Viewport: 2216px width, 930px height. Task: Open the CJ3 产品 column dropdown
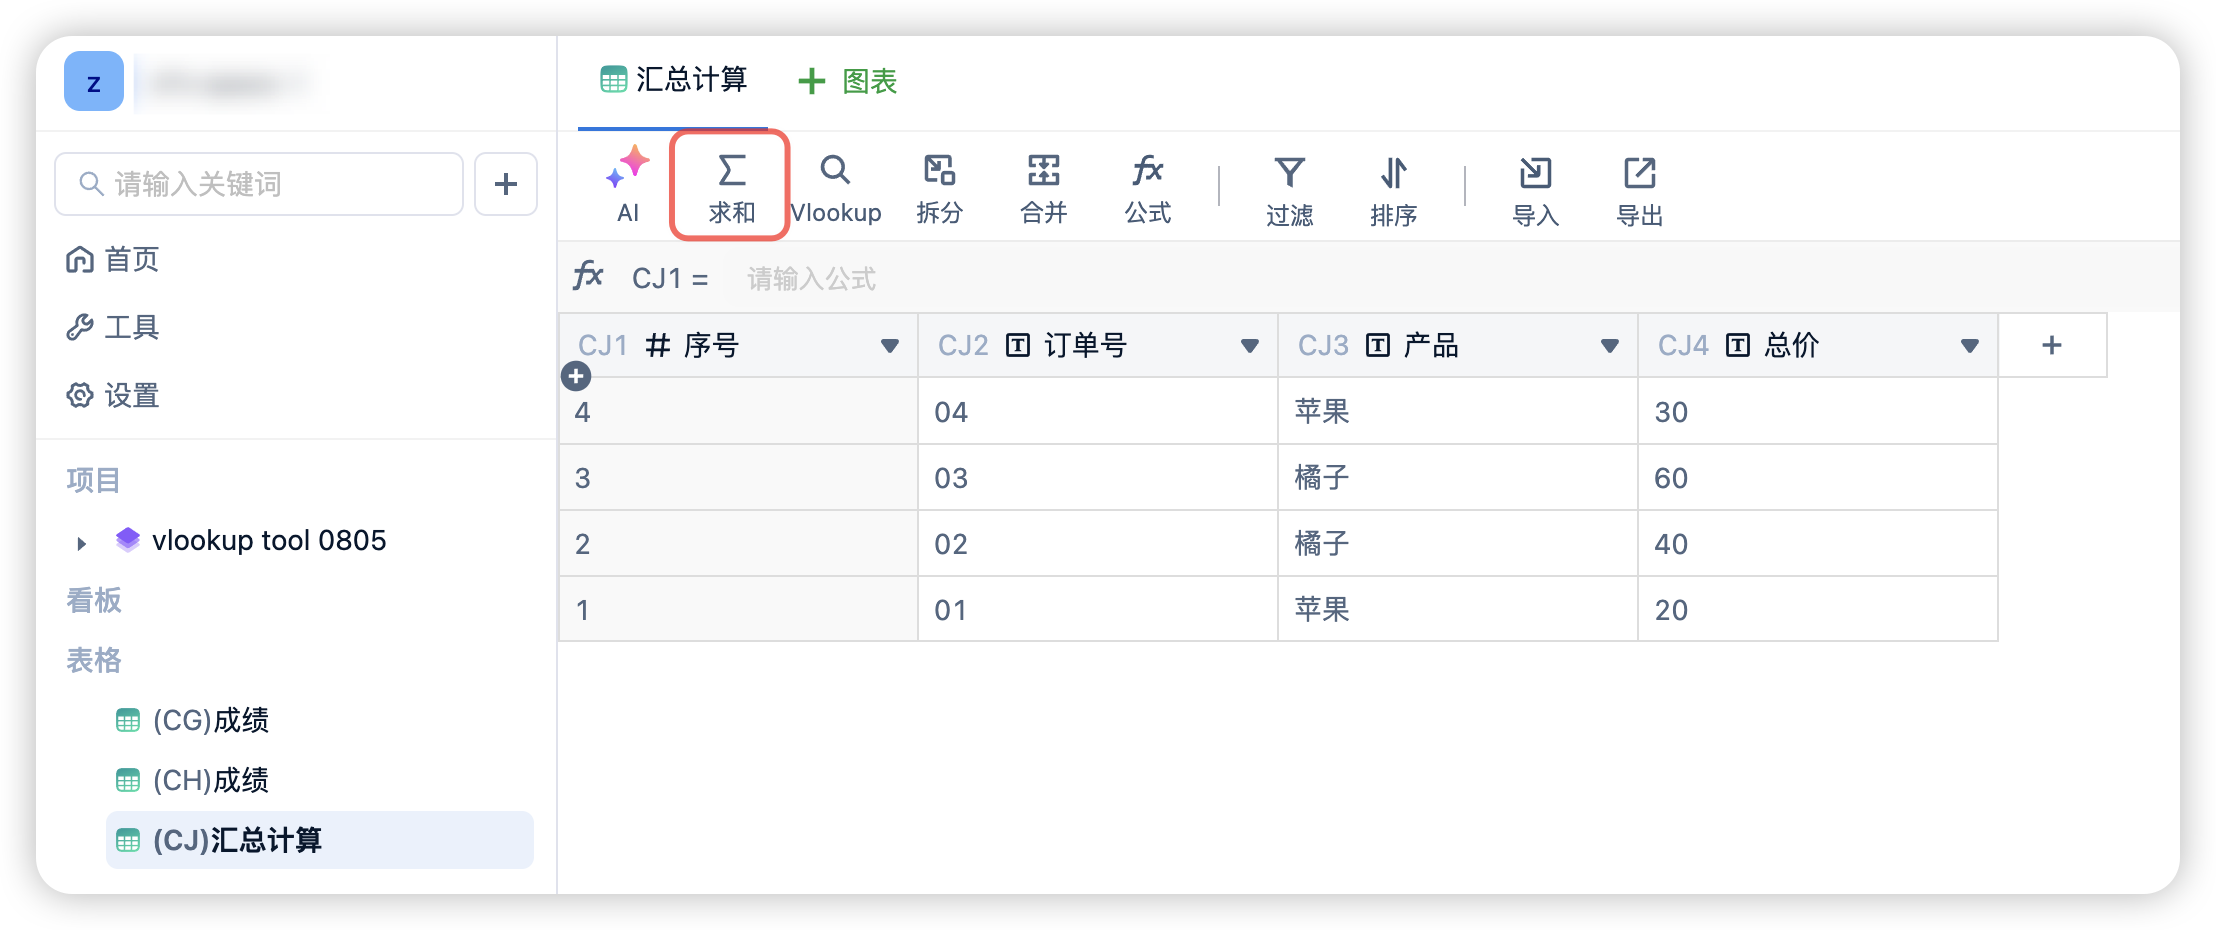(x=1609, y=346)
